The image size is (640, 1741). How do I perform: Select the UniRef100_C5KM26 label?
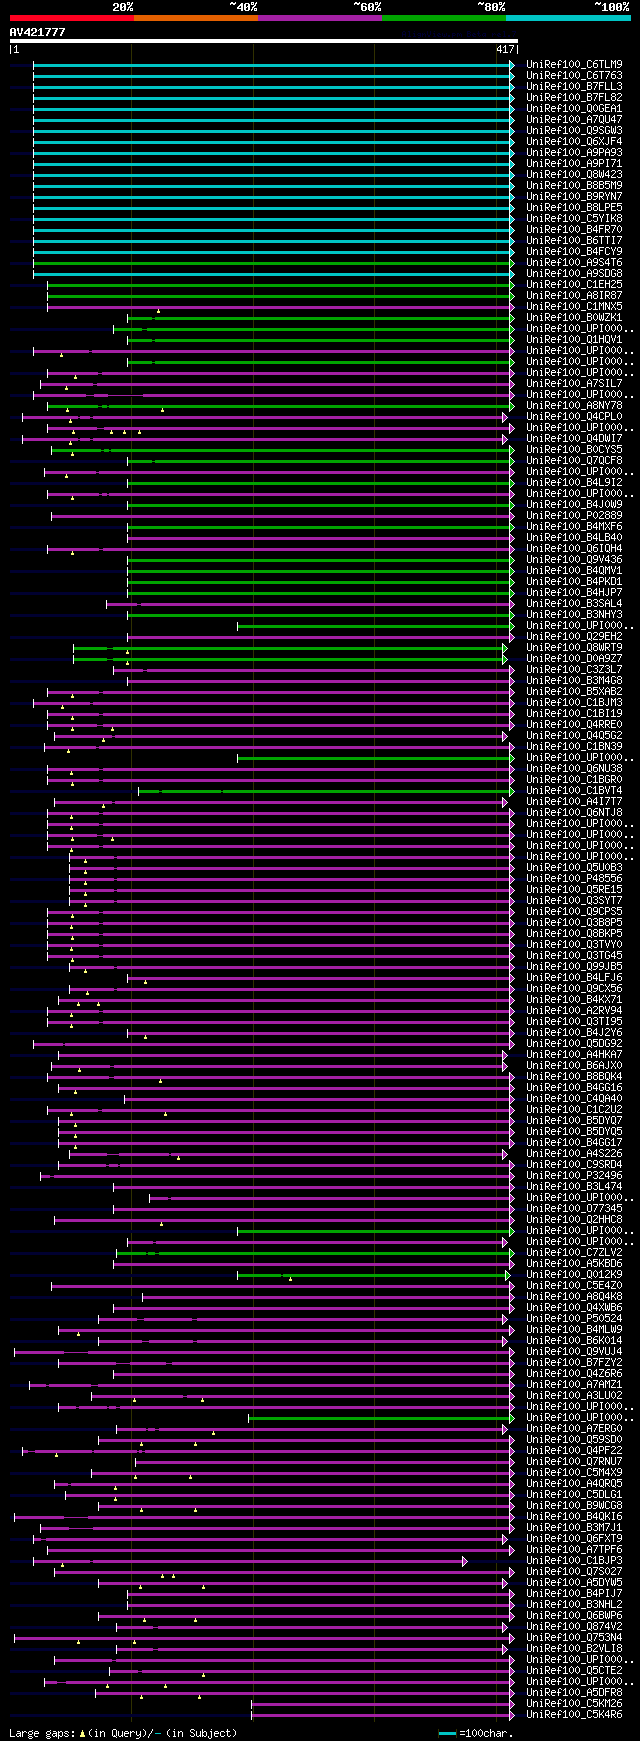(574, 1704)
